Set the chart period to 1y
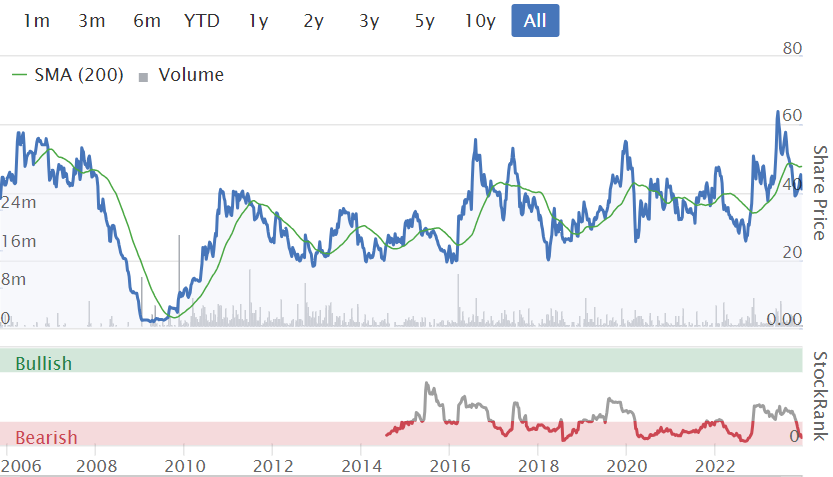Image resolution: width=833 pixels, height=477 pixels. (259, 21)
